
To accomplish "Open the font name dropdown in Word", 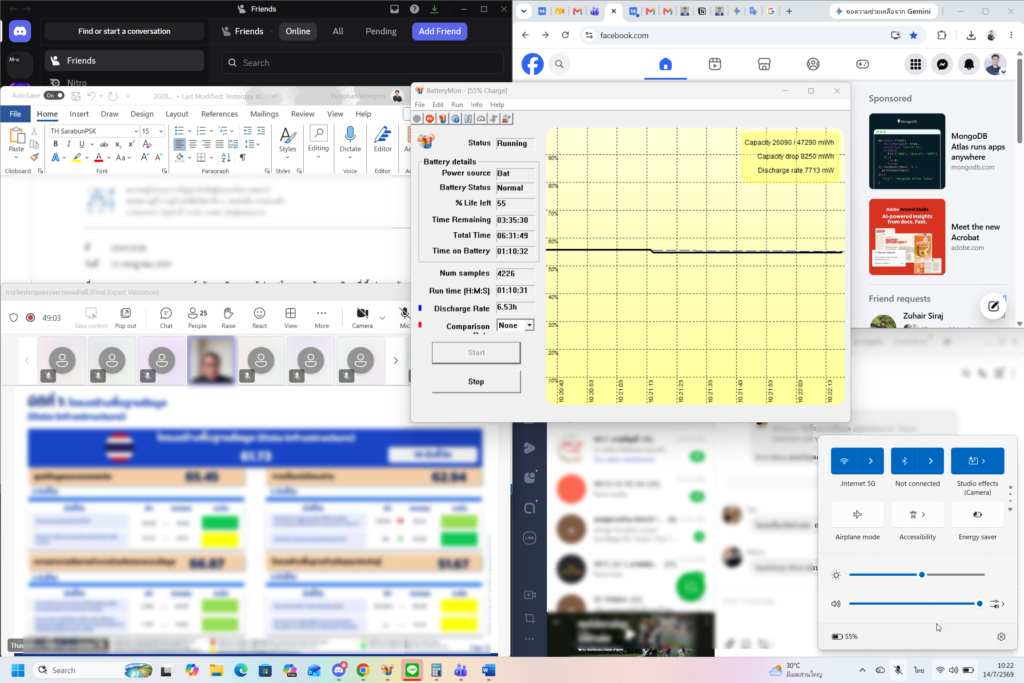I will [x=135, y=131].
